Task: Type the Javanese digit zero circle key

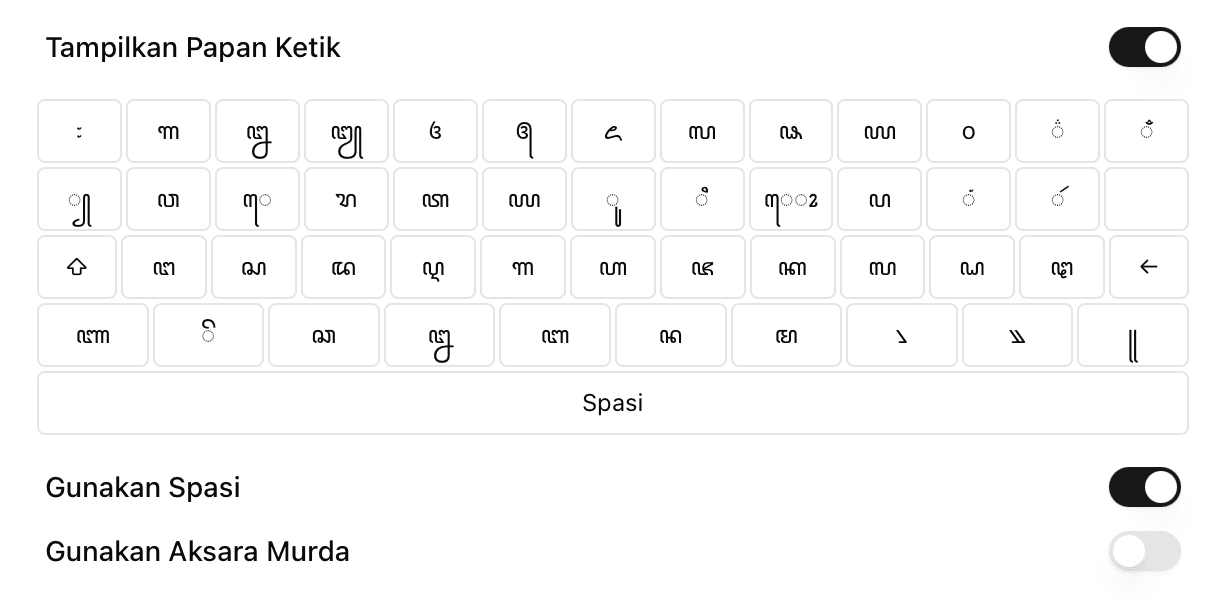Action: [968, 131]
